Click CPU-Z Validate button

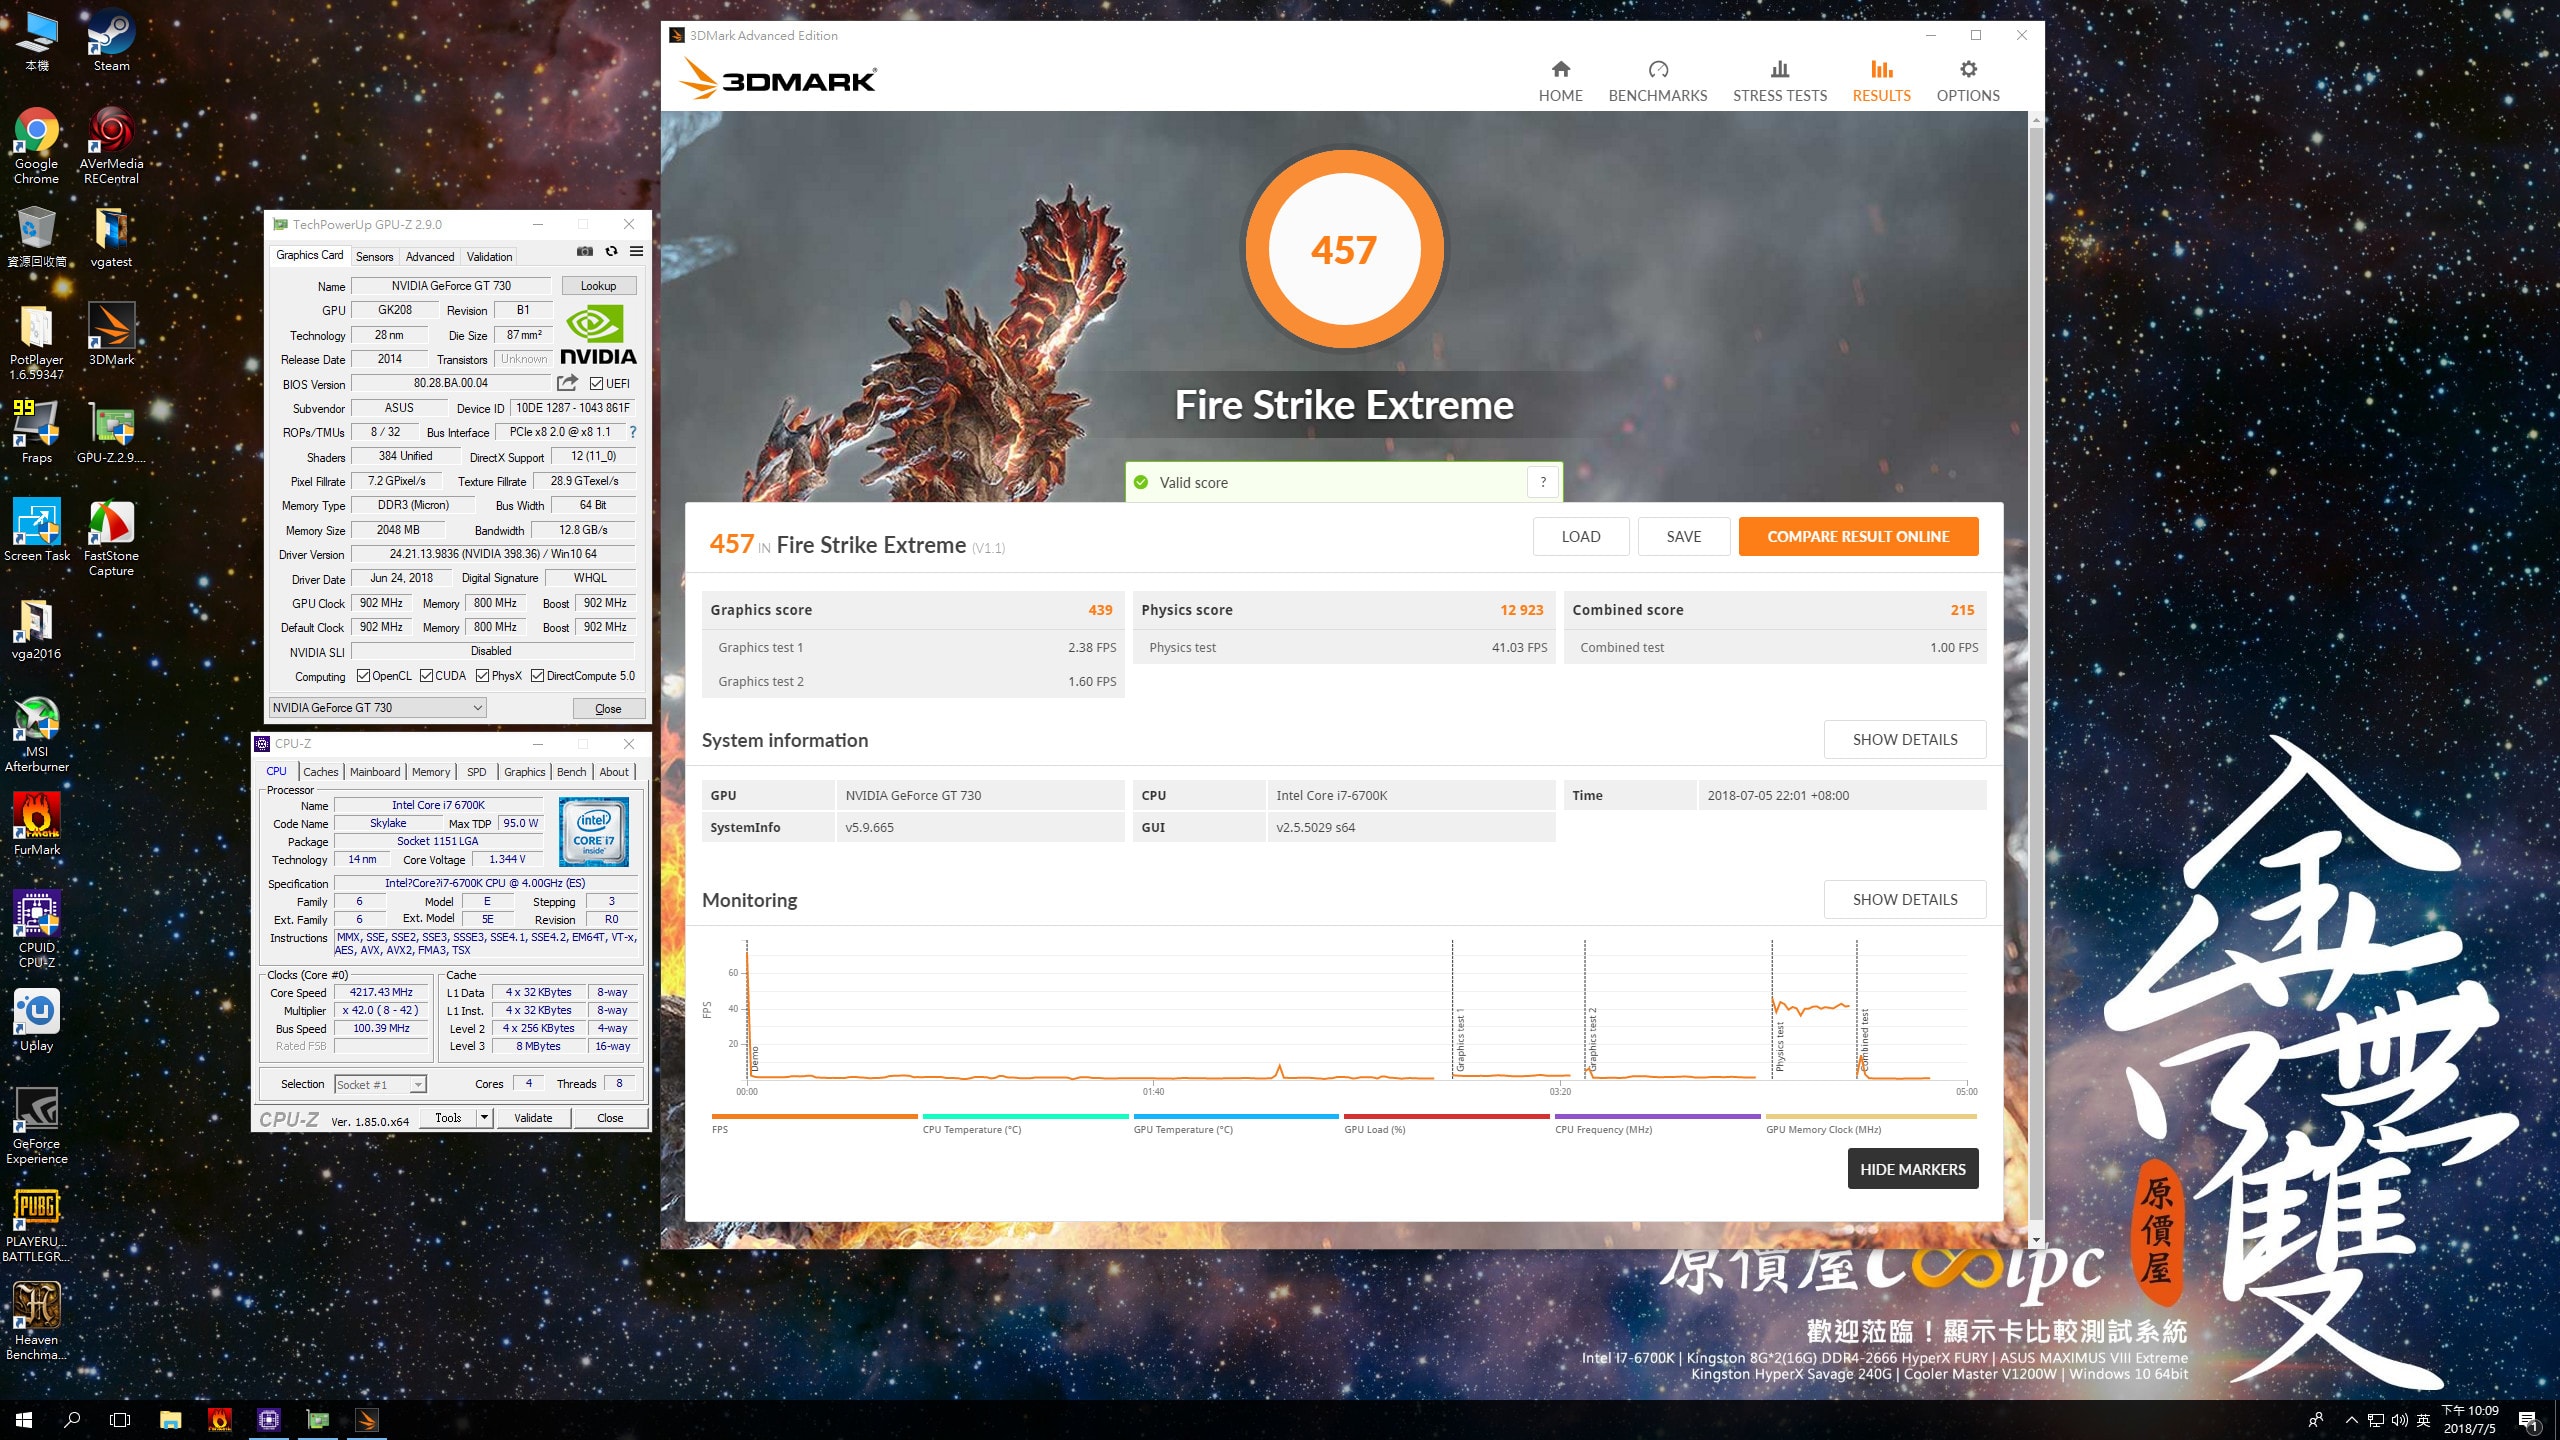[533, 1118]
